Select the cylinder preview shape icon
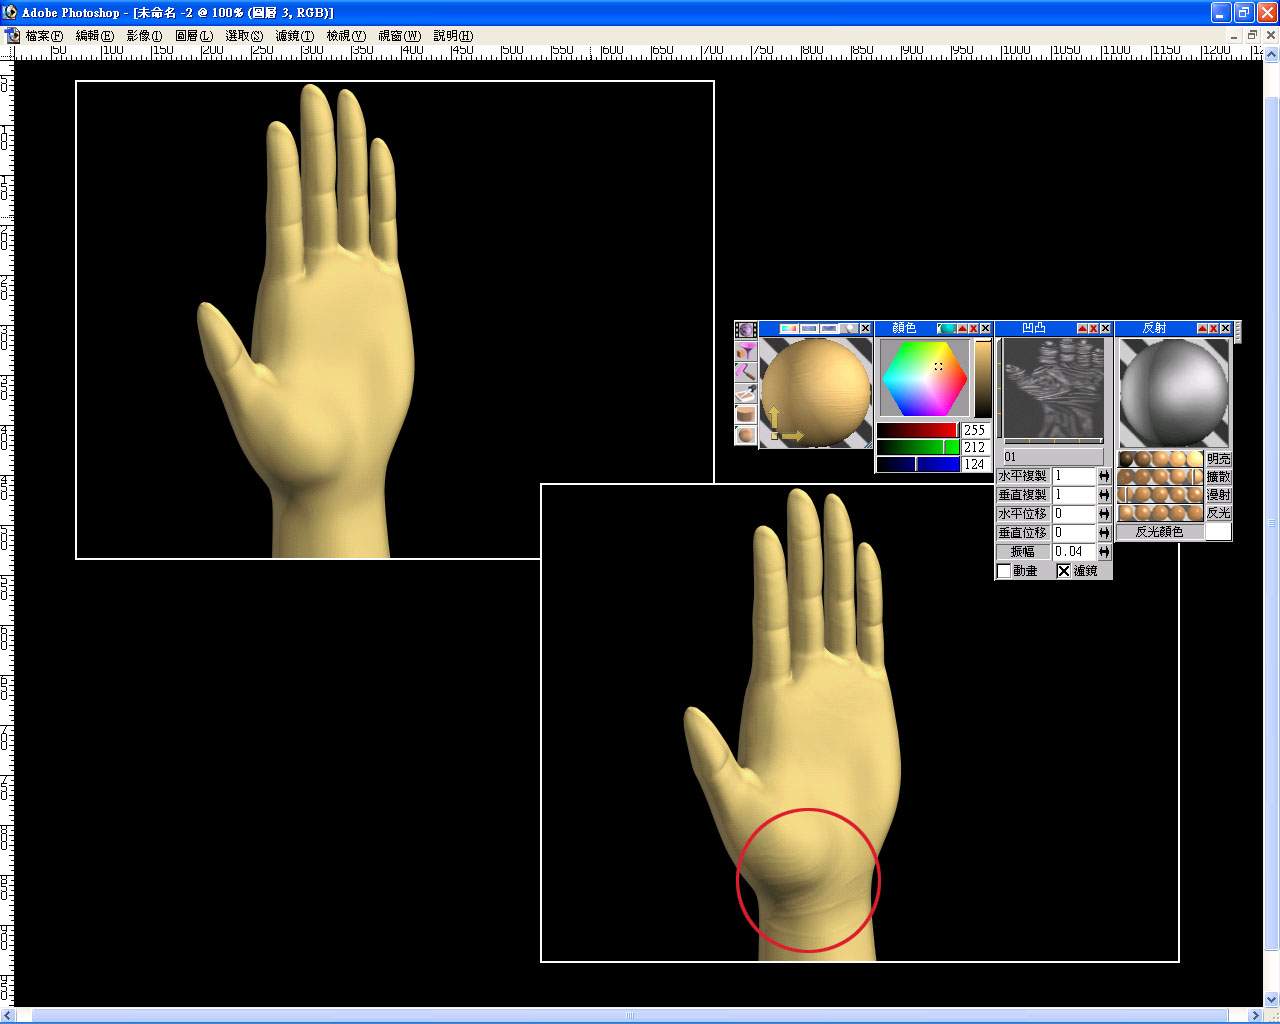The height and width of the screenshot is (1024, 1280). [x=745, y=414]
